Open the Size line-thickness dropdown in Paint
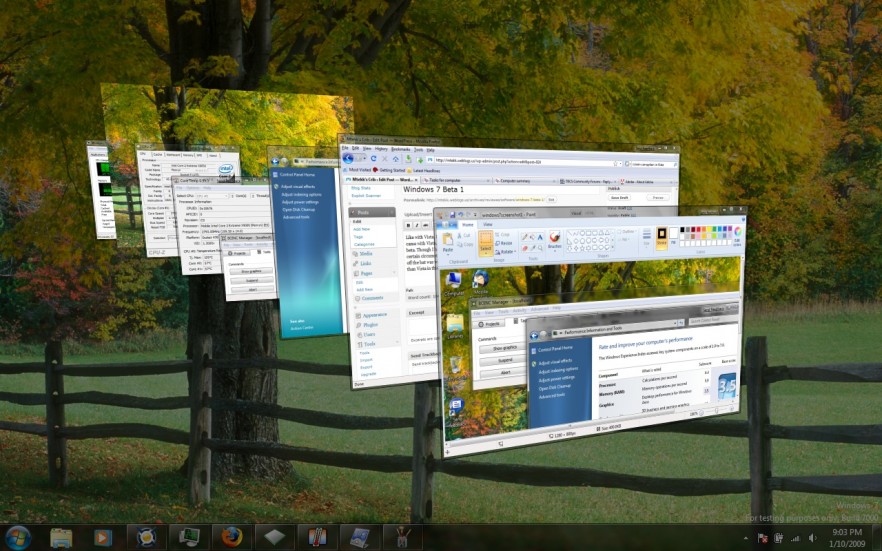Viewport: 882px width, 551px height. [x=647, y=237]
